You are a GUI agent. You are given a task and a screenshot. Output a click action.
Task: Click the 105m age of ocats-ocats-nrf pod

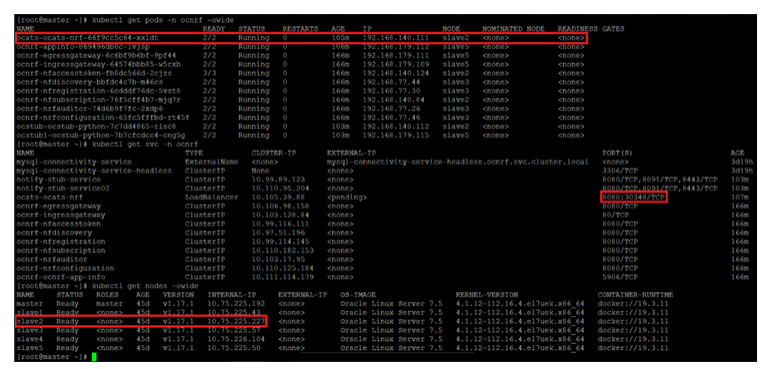point(340,37)
